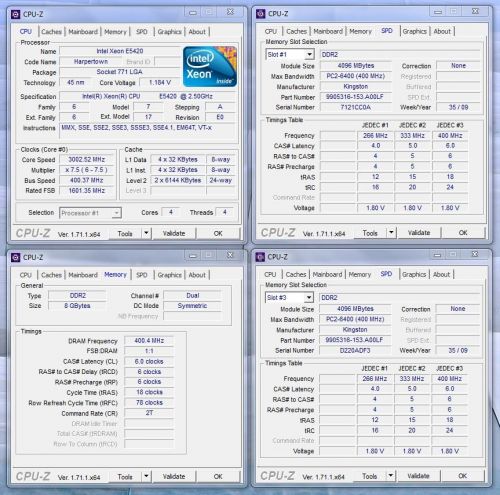This screenshot has width=500, height=495.
Task: Click the 6.0 clocks CAS# Latency value
Action: click(149, 361)
